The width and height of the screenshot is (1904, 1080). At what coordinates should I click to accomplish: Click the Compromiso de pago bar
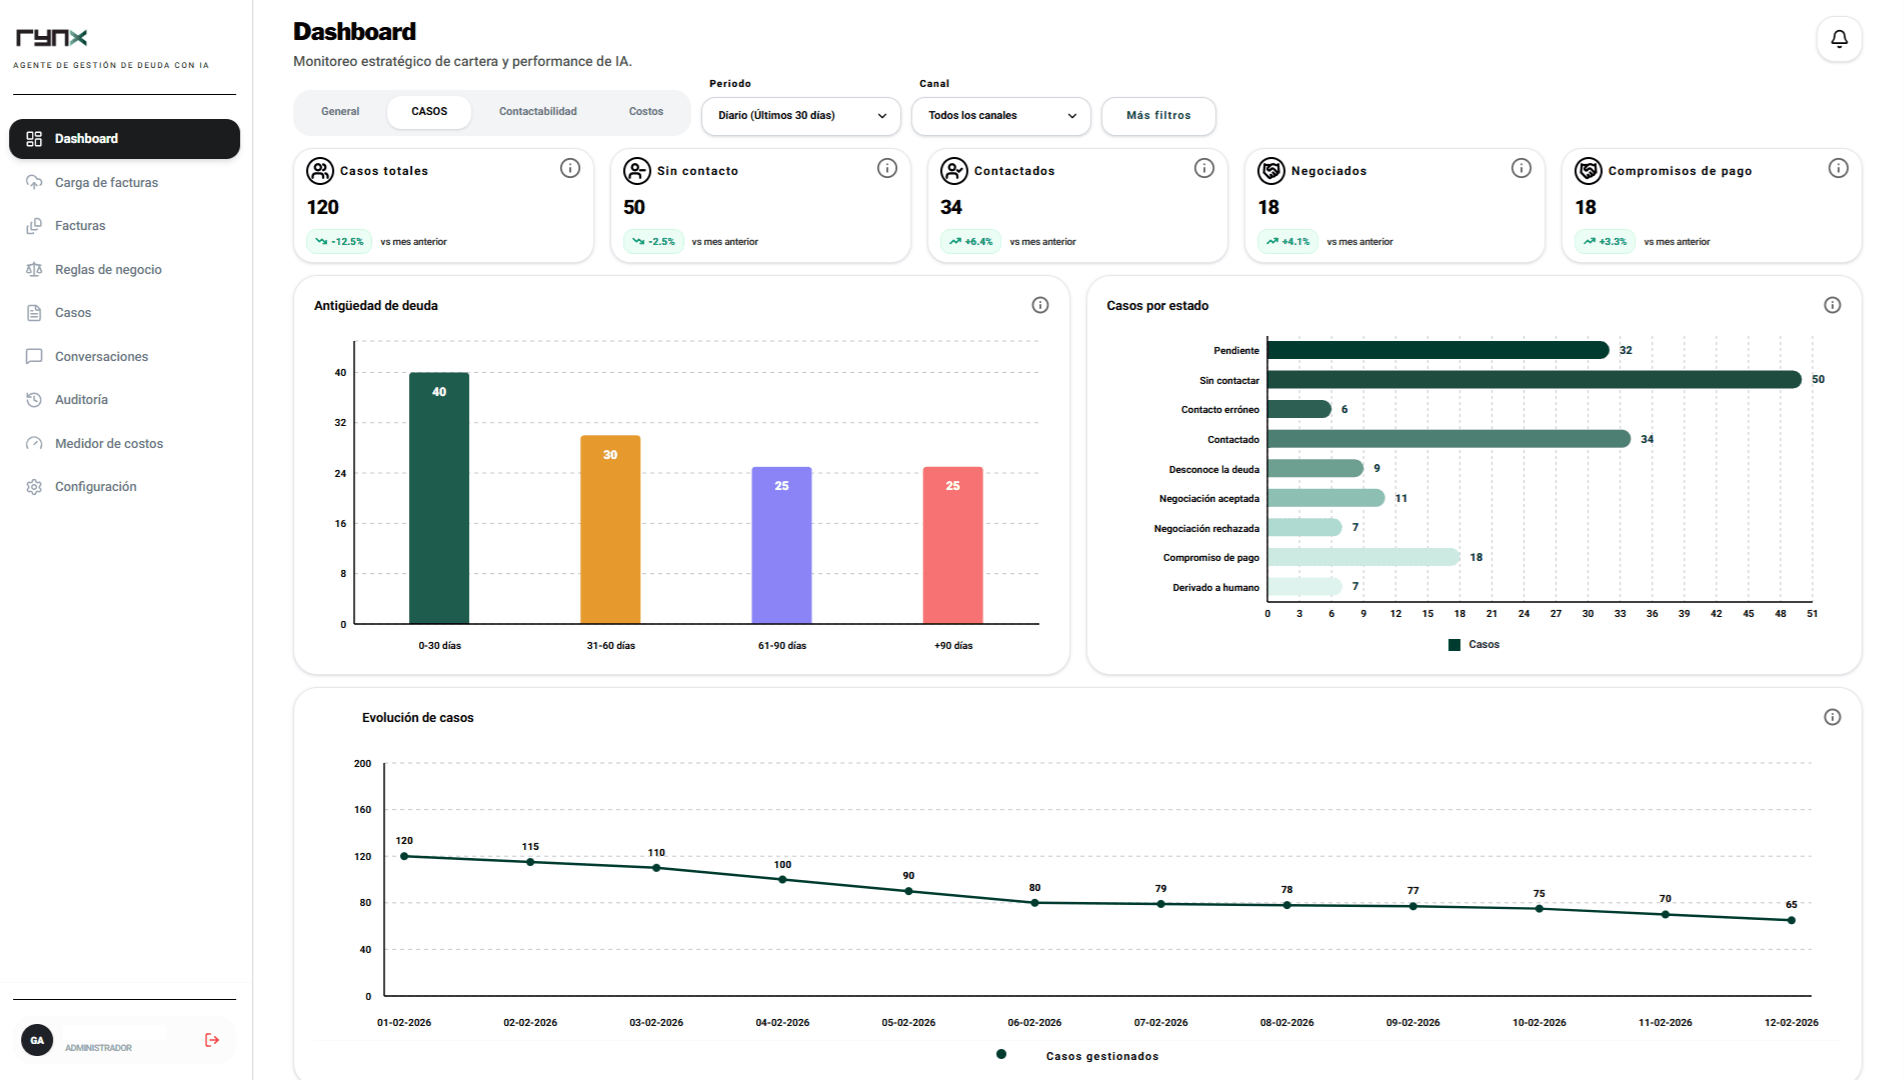click(x=1364, y=557)
